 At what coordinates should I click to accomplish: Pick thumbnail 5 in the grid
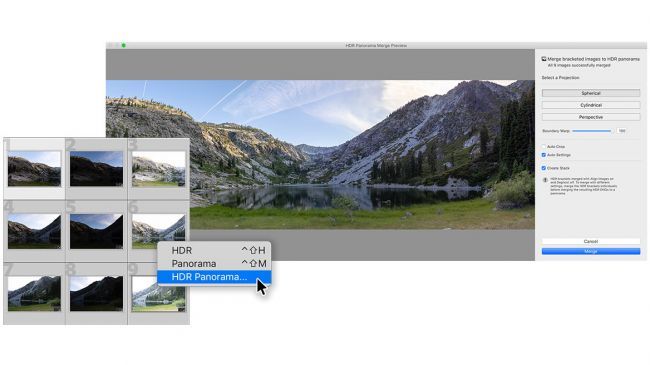coord(96,231)
